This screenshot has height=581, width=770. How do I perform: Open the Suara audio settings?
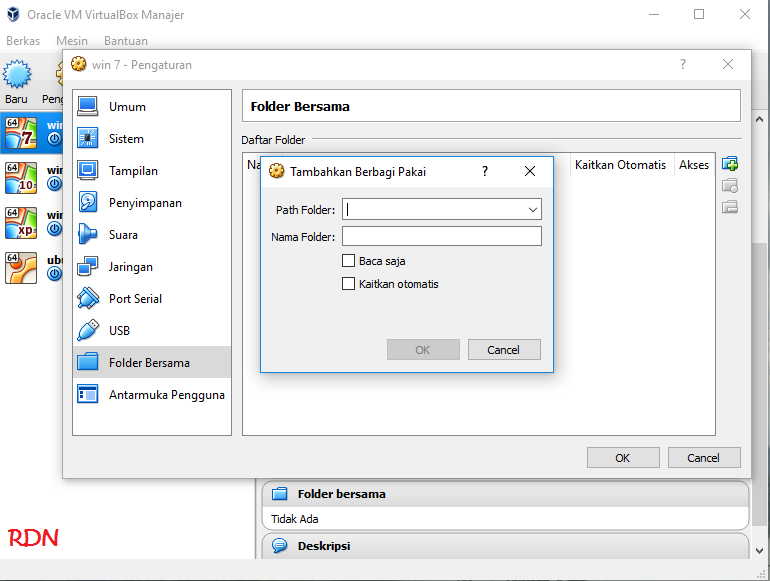[152, 234]
